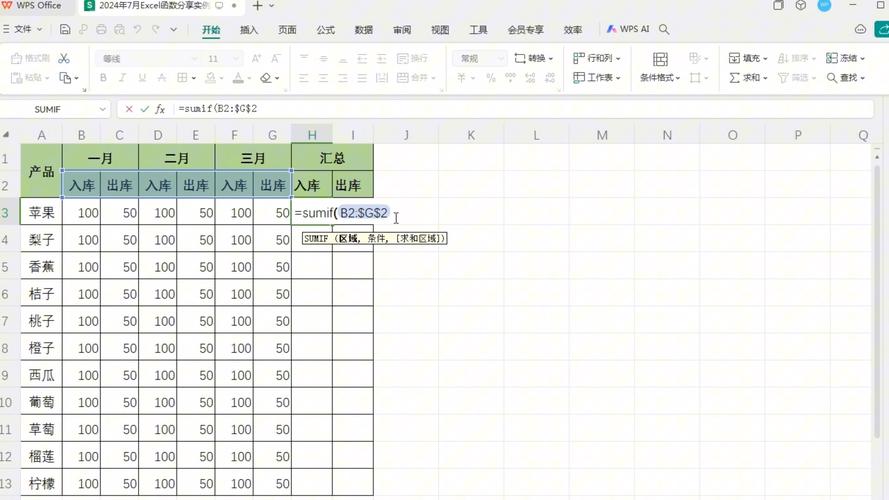The width and height of the screenshot is (889, 500).
Task: Open the number format 常规 dropdown
Action: 500,58
